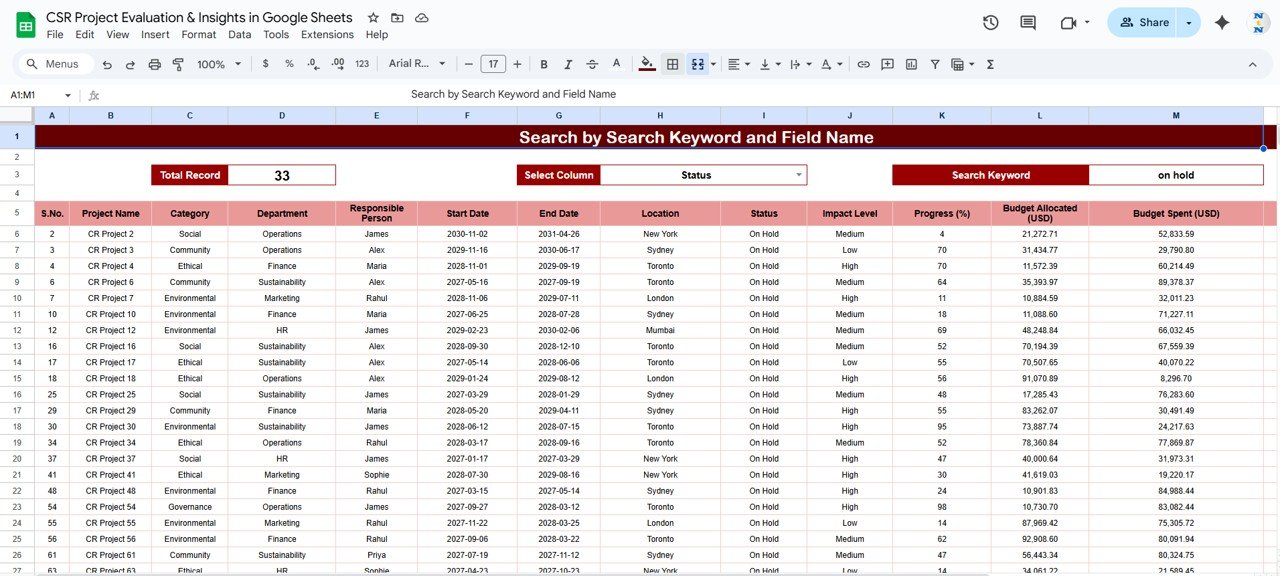The image size is (1280, 576).
Task: Toggle bold formatting
Action: (544, 64)
